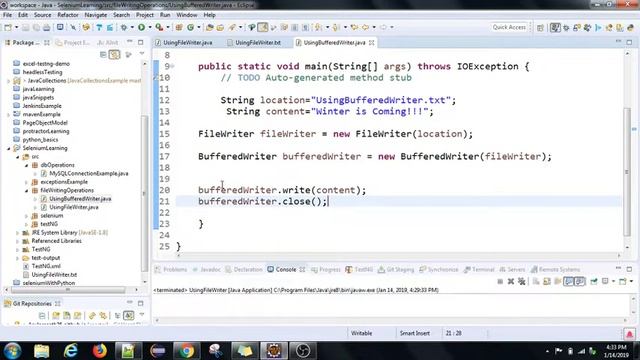Switch to the Terminal tab
This screenshot has height=360, width=640.
pos(479,269)
